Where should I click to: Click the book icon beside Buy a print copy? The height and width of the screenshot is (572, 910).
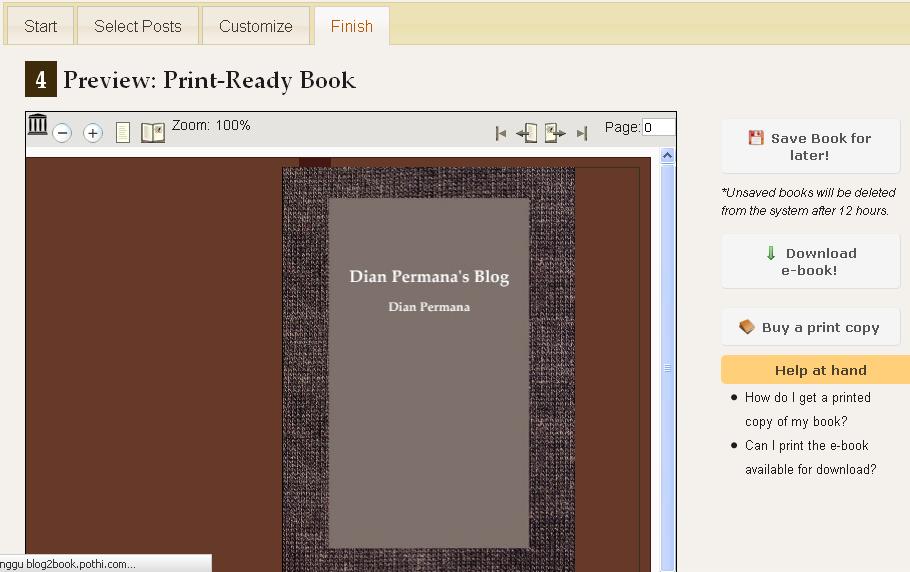746,327
